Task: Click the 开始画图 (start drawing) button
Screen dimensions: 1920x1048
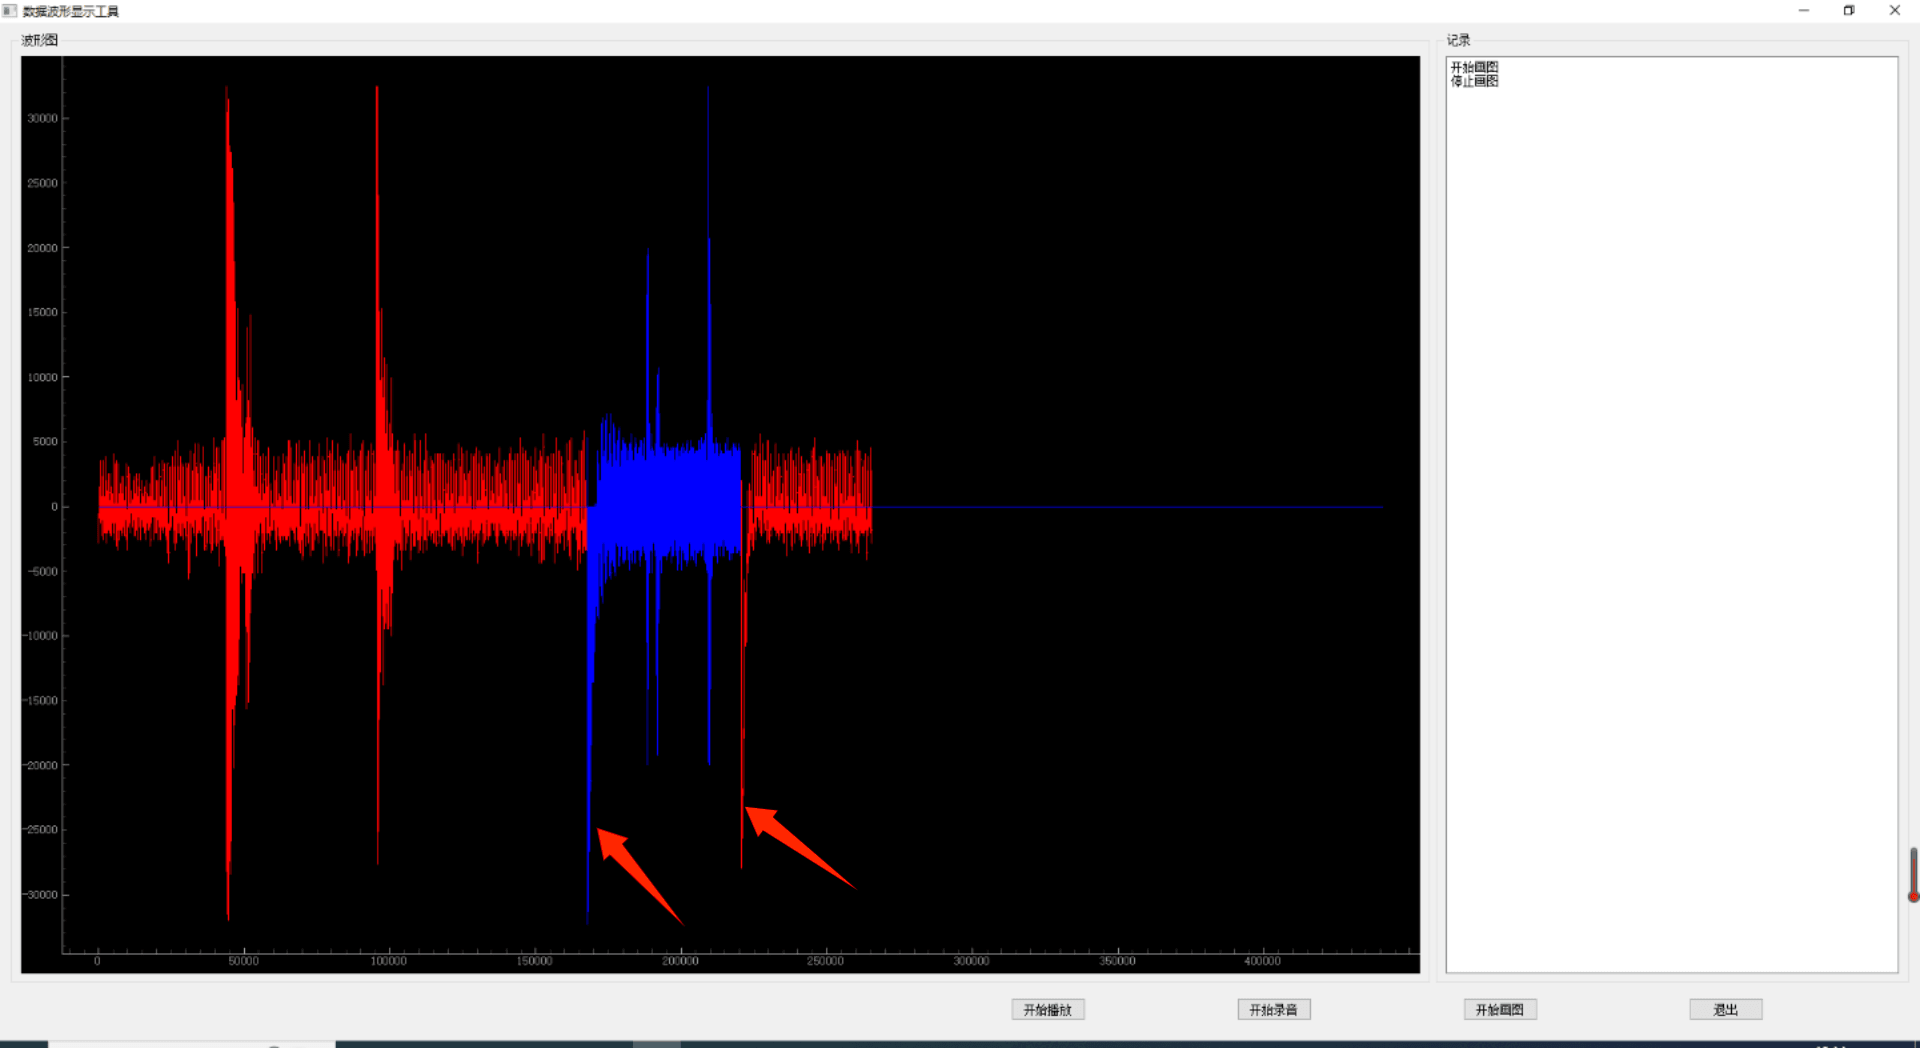Action: tap(1499, 1009)
